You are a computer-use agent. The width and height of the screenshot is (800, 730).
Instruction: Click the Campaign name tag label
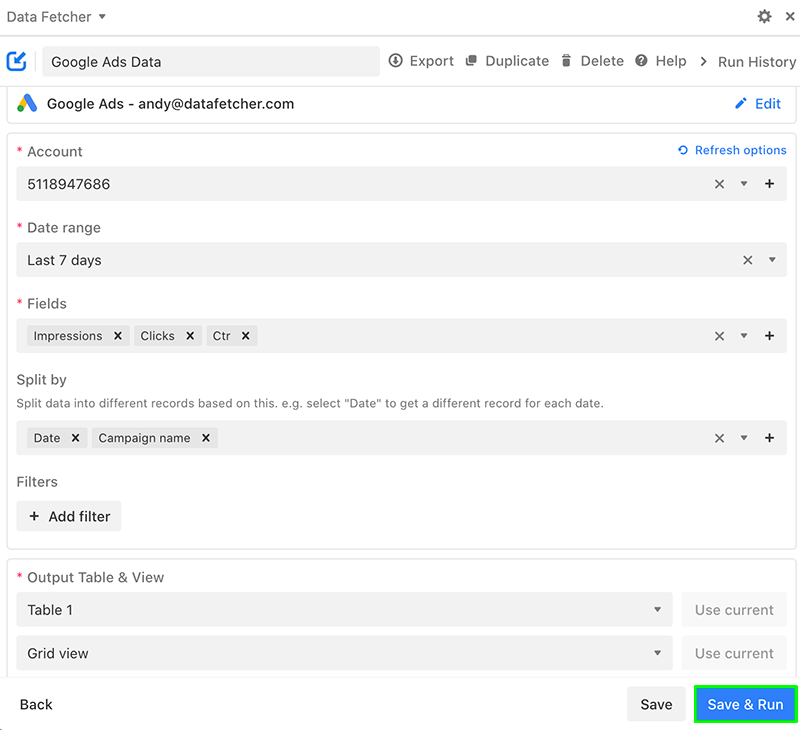[x=144, y=438]
